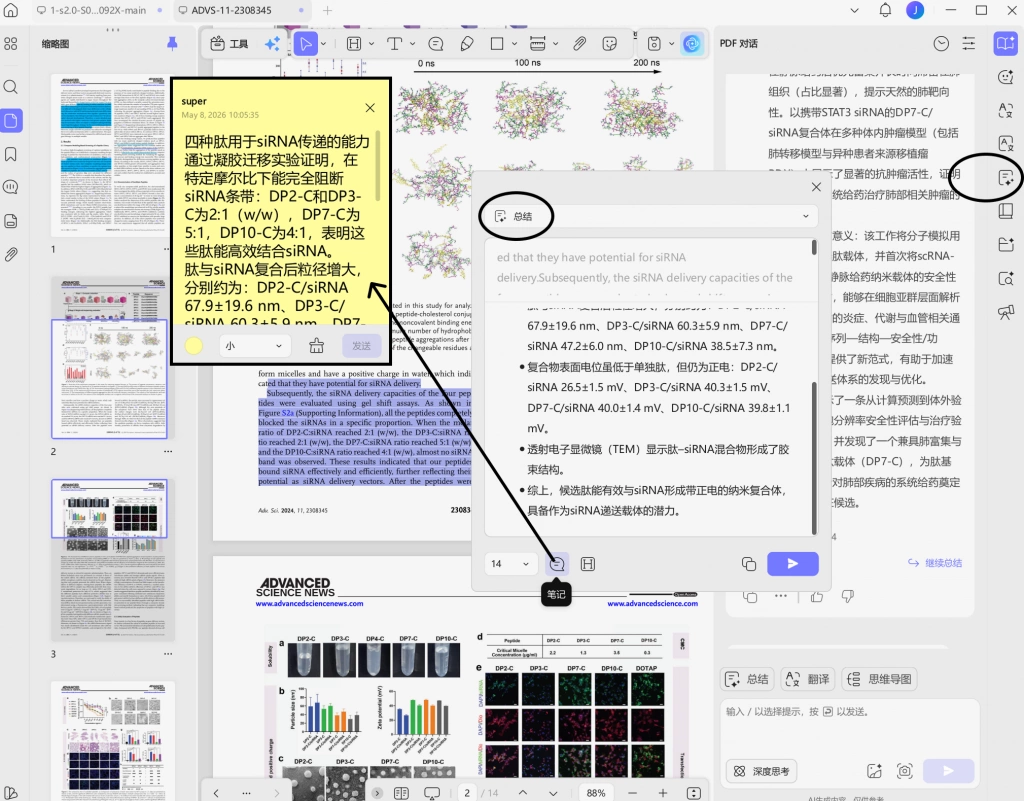Click the 总结 quick prompt button
This screenshot has height=801, width=1024.
747,679
